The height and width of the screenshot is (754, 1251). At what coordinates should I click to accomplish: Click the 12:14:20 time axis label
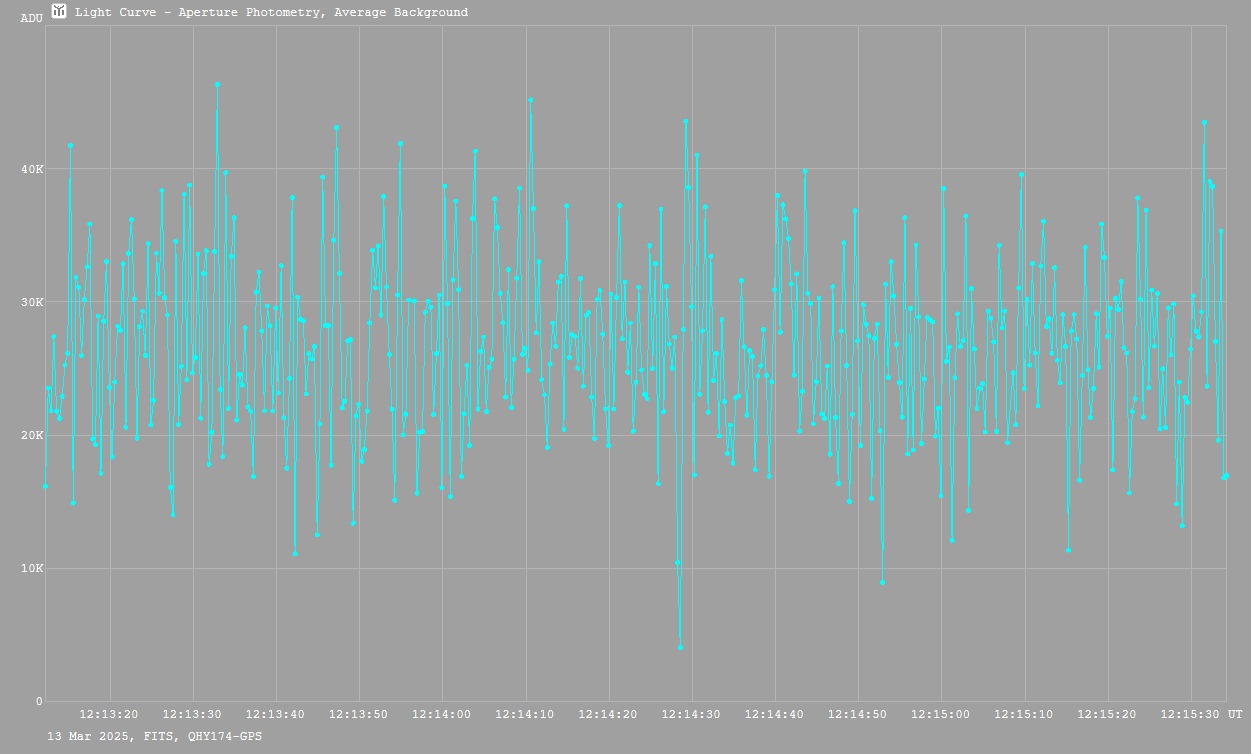pos(608,714)
